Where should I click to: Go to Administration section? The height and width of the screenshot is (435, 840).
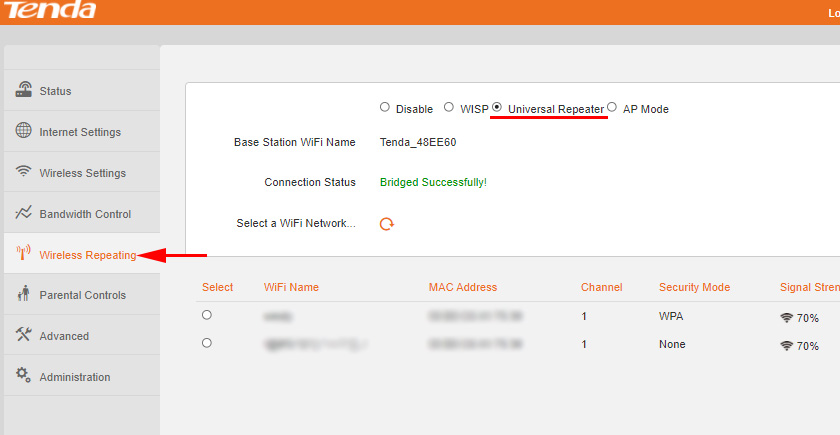[x=75, y=377]
